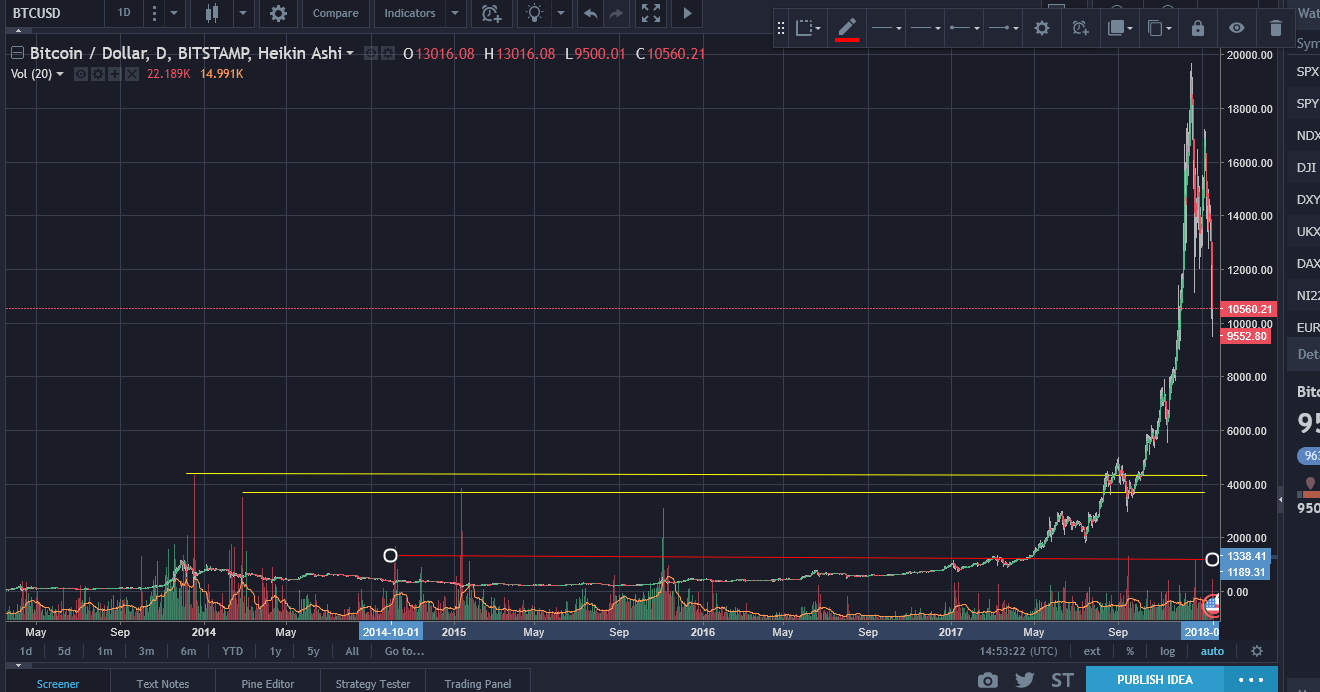Select the left endpoint of red trendline

(x=391, y=555)
